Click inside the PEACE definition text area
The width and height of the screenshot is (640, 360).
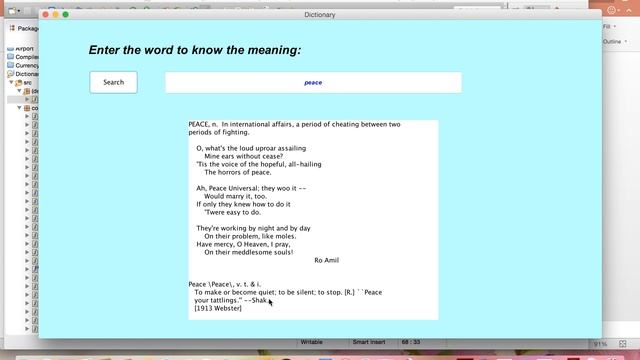pyautogui.click(x=313, y=220)
